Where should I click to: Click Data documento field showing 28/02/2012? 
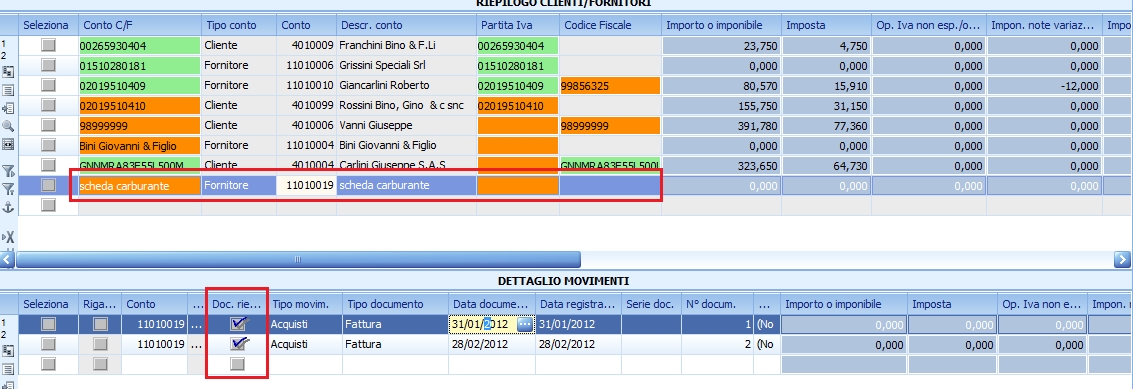(x=491, y=344)
